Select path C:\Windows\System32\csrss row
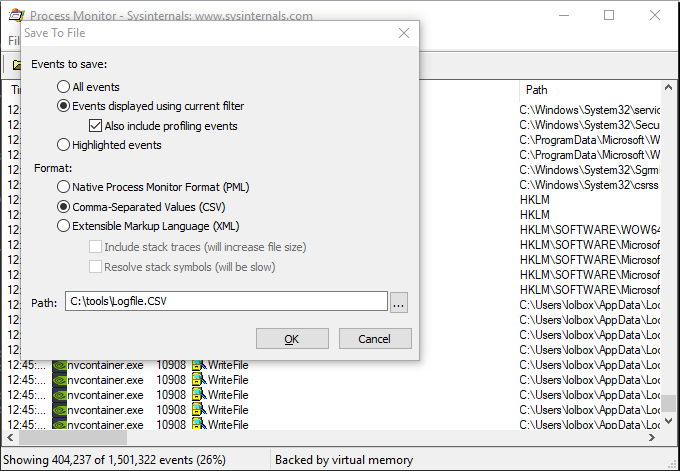Viewport: 680px width, 471px height. pyautogui.click(x=590, y=185)
